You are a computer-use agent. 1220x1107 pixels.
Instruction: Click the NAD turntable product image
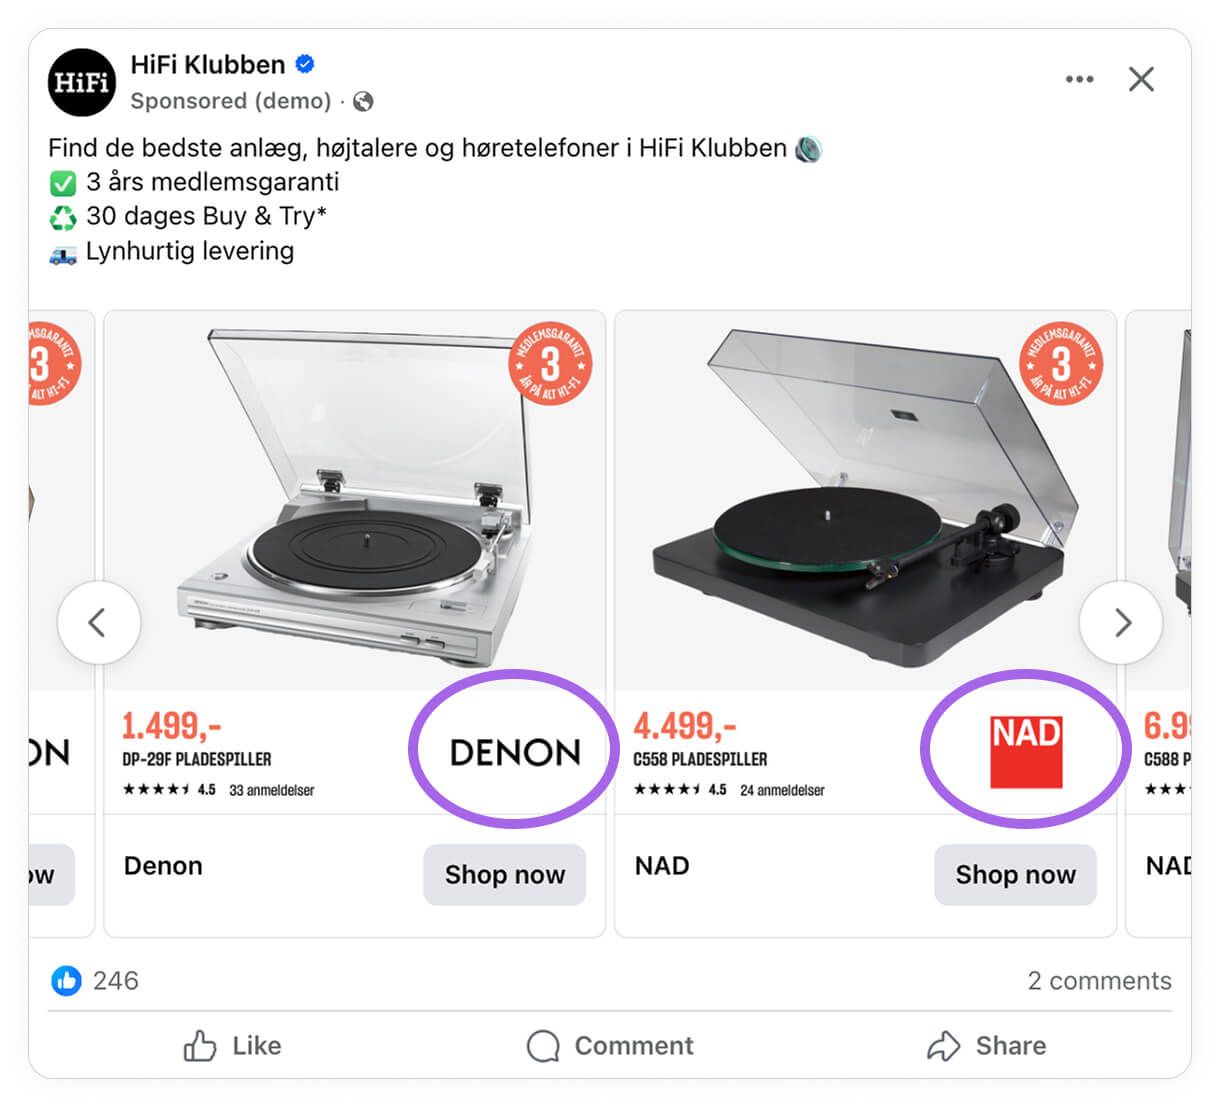click(x=865, y=500)
